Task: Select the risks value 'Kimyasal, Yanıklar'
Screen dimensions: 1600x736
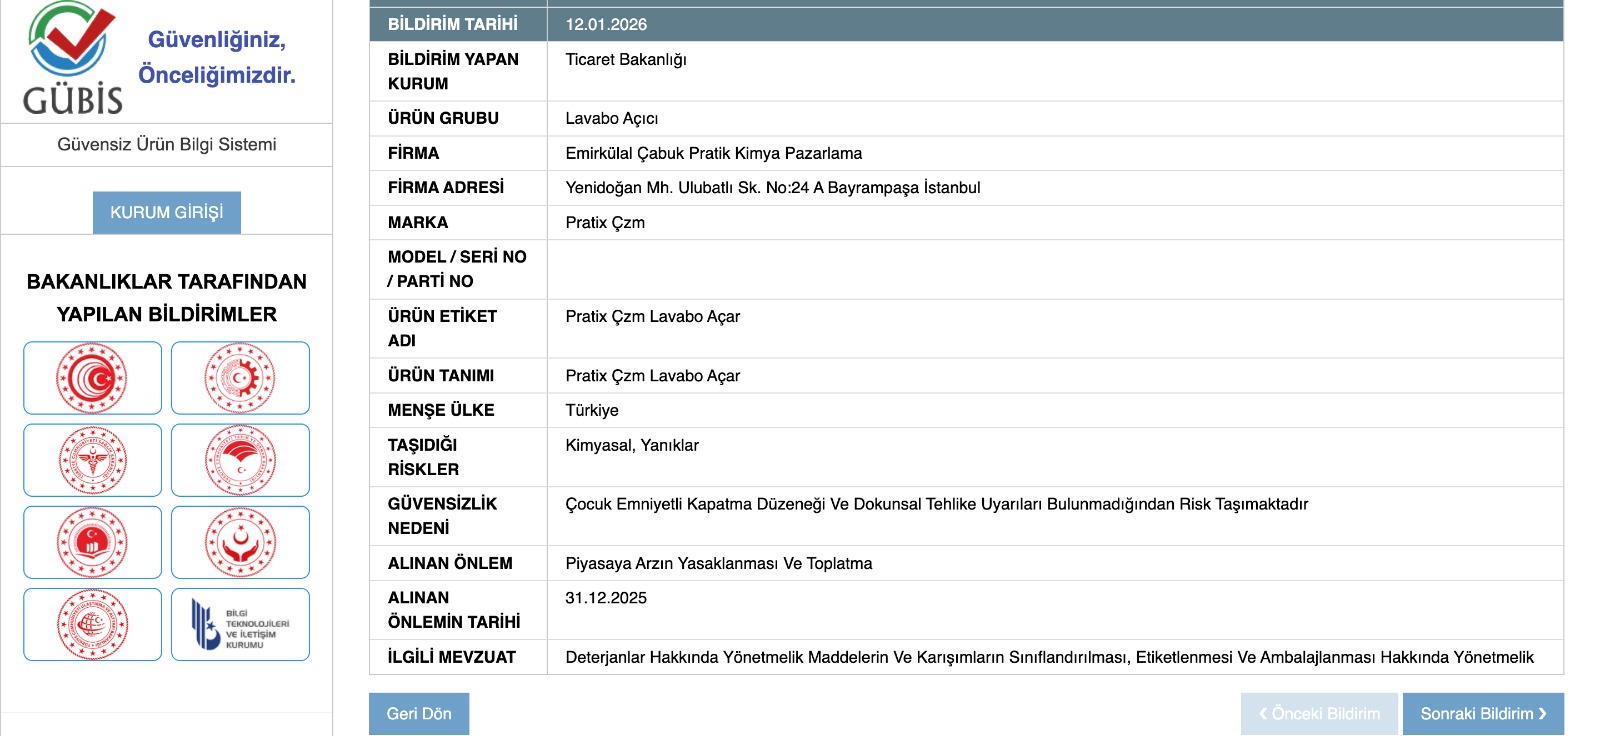Action: (632, 445)
